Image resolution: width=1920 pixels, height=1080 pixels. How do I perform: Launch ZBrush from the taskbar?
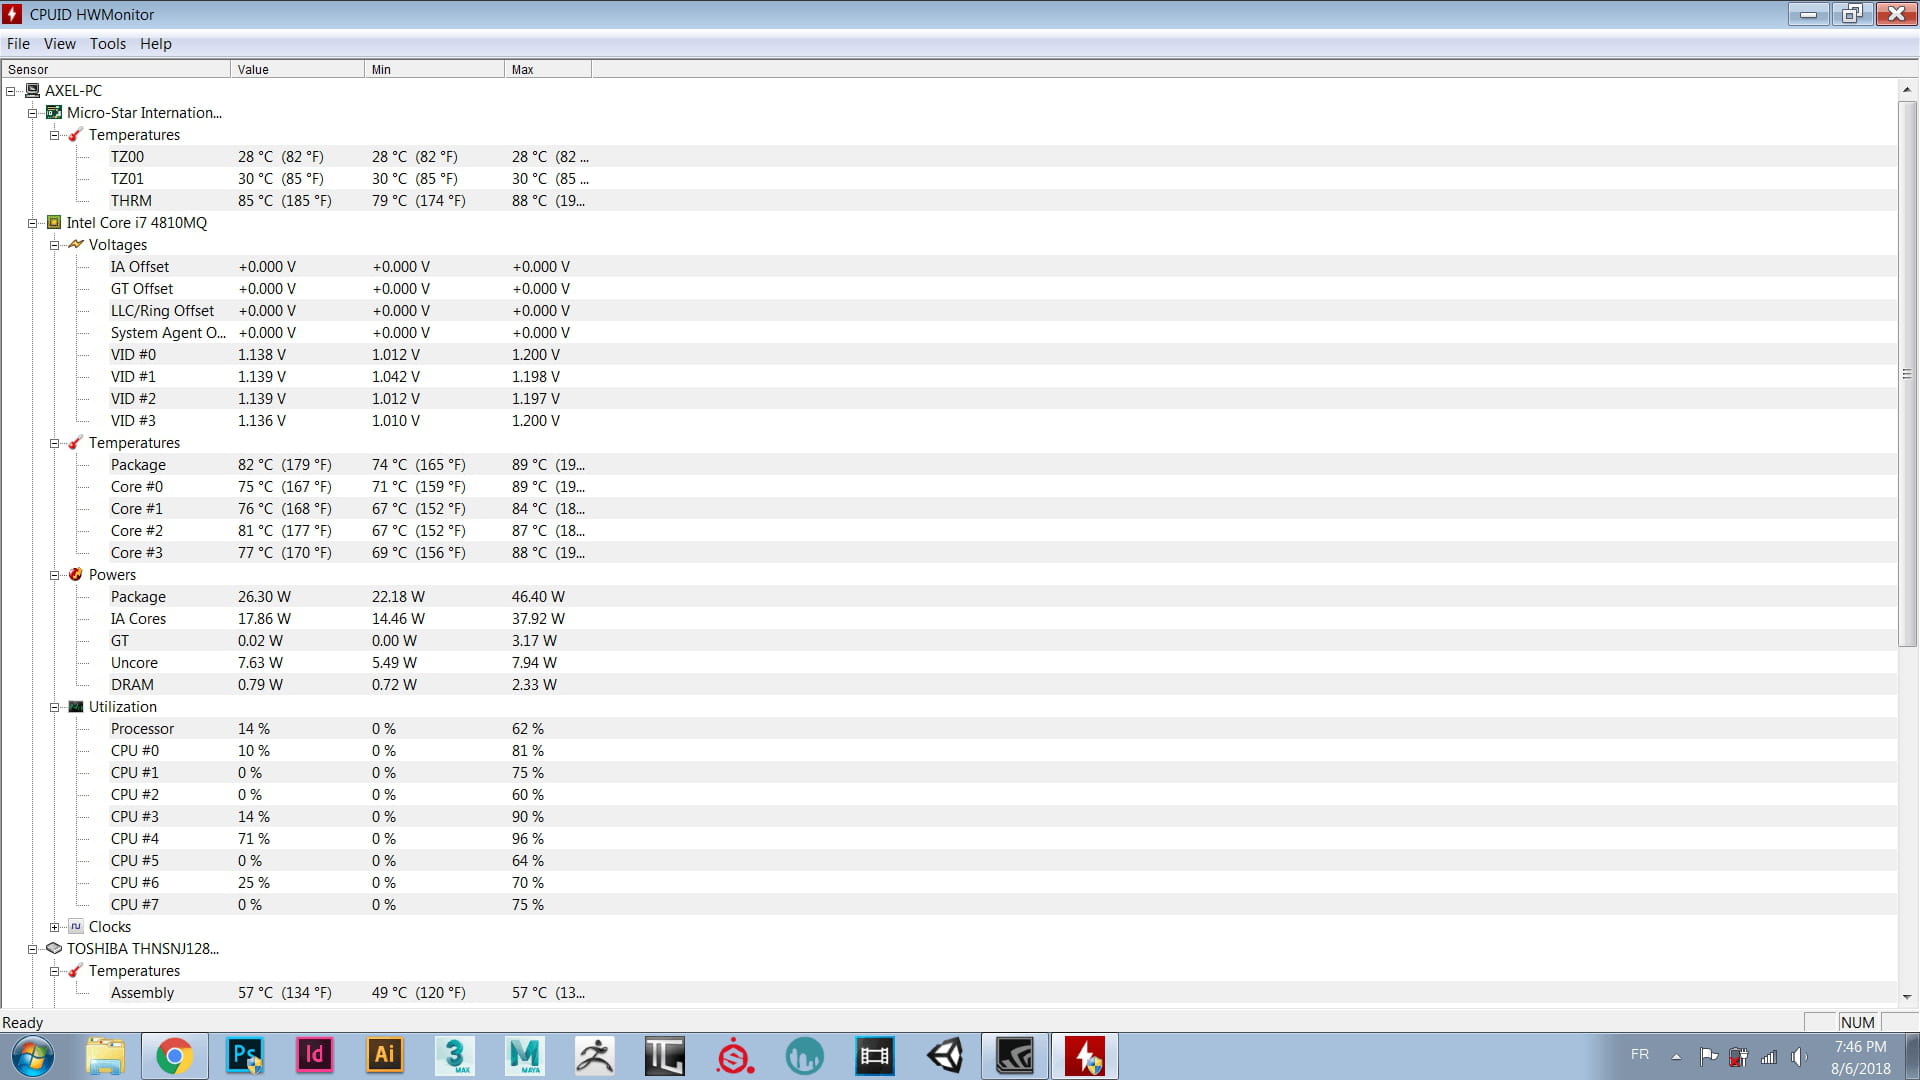click(x=595, y=1056)
